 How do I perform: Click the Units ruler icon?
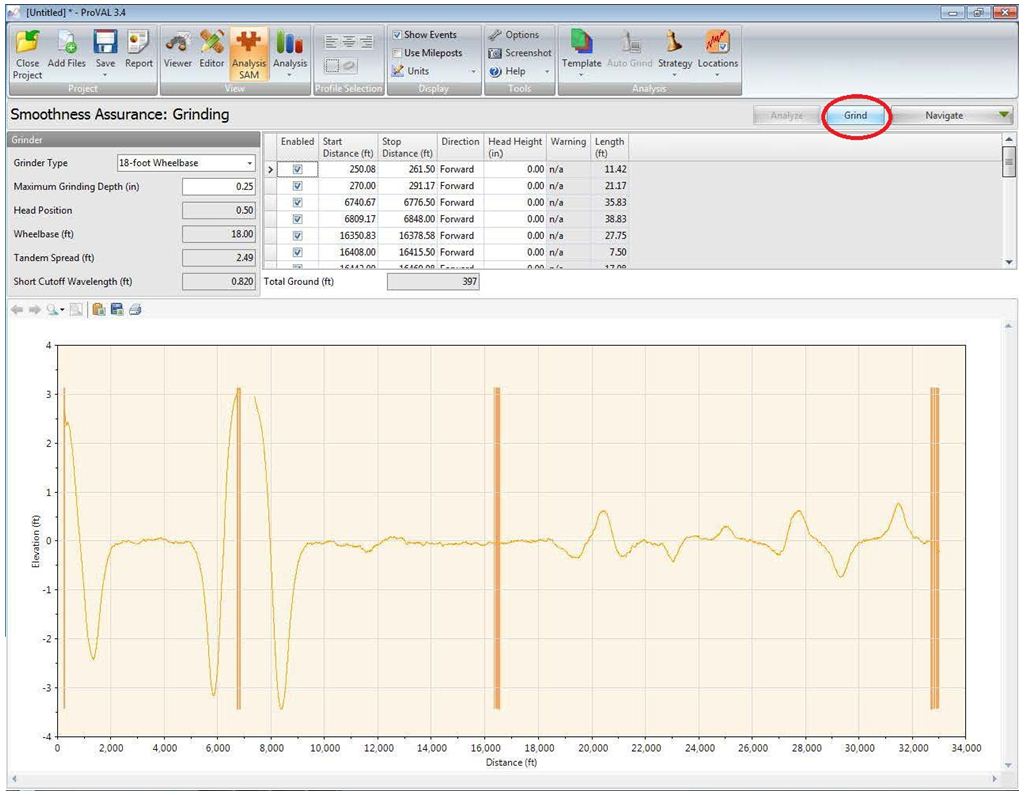tap(397, 71)
